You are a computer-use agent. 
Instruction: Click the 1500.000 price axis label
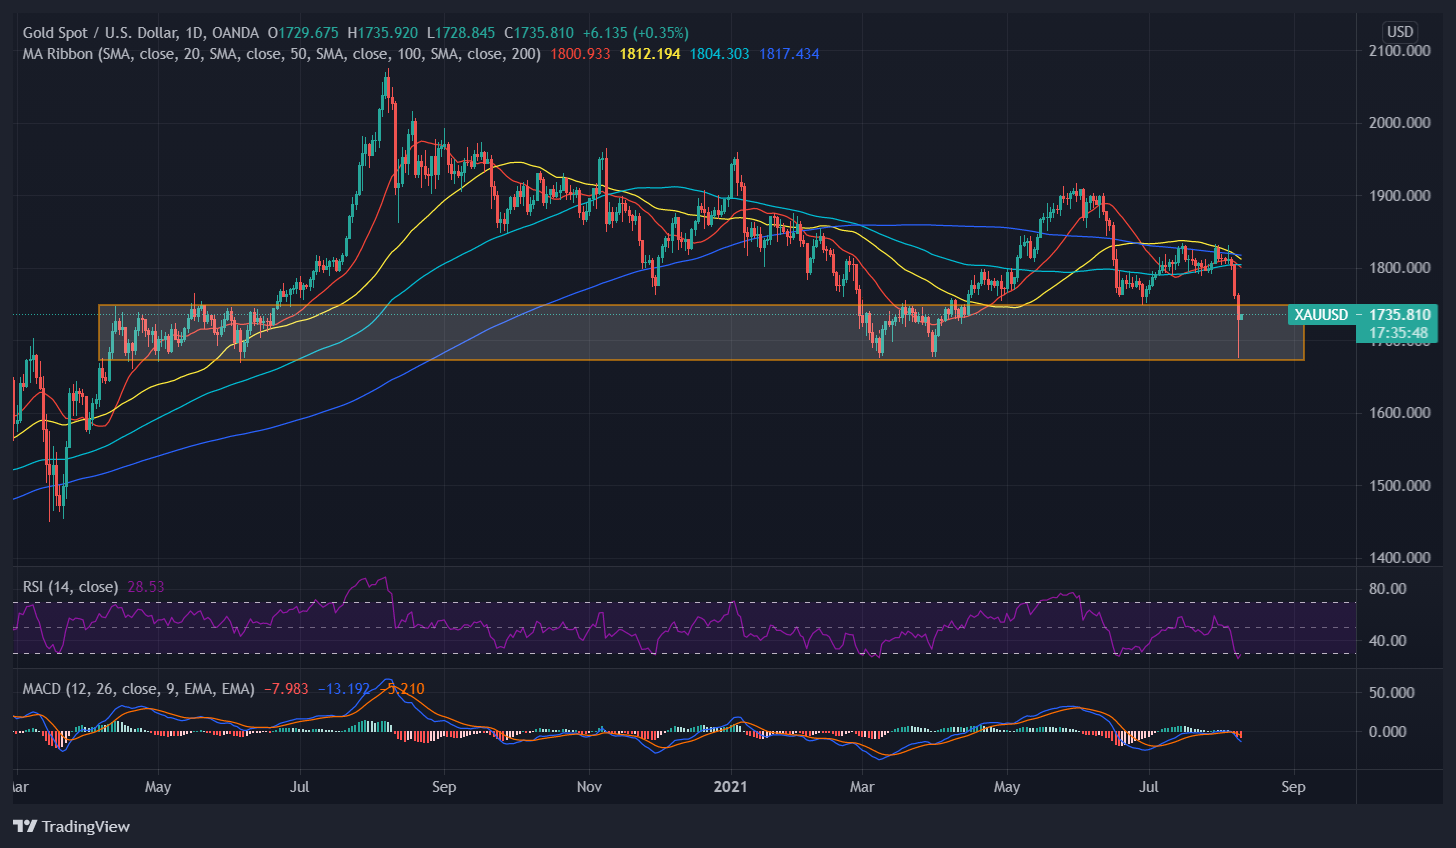coord(1400,486)
